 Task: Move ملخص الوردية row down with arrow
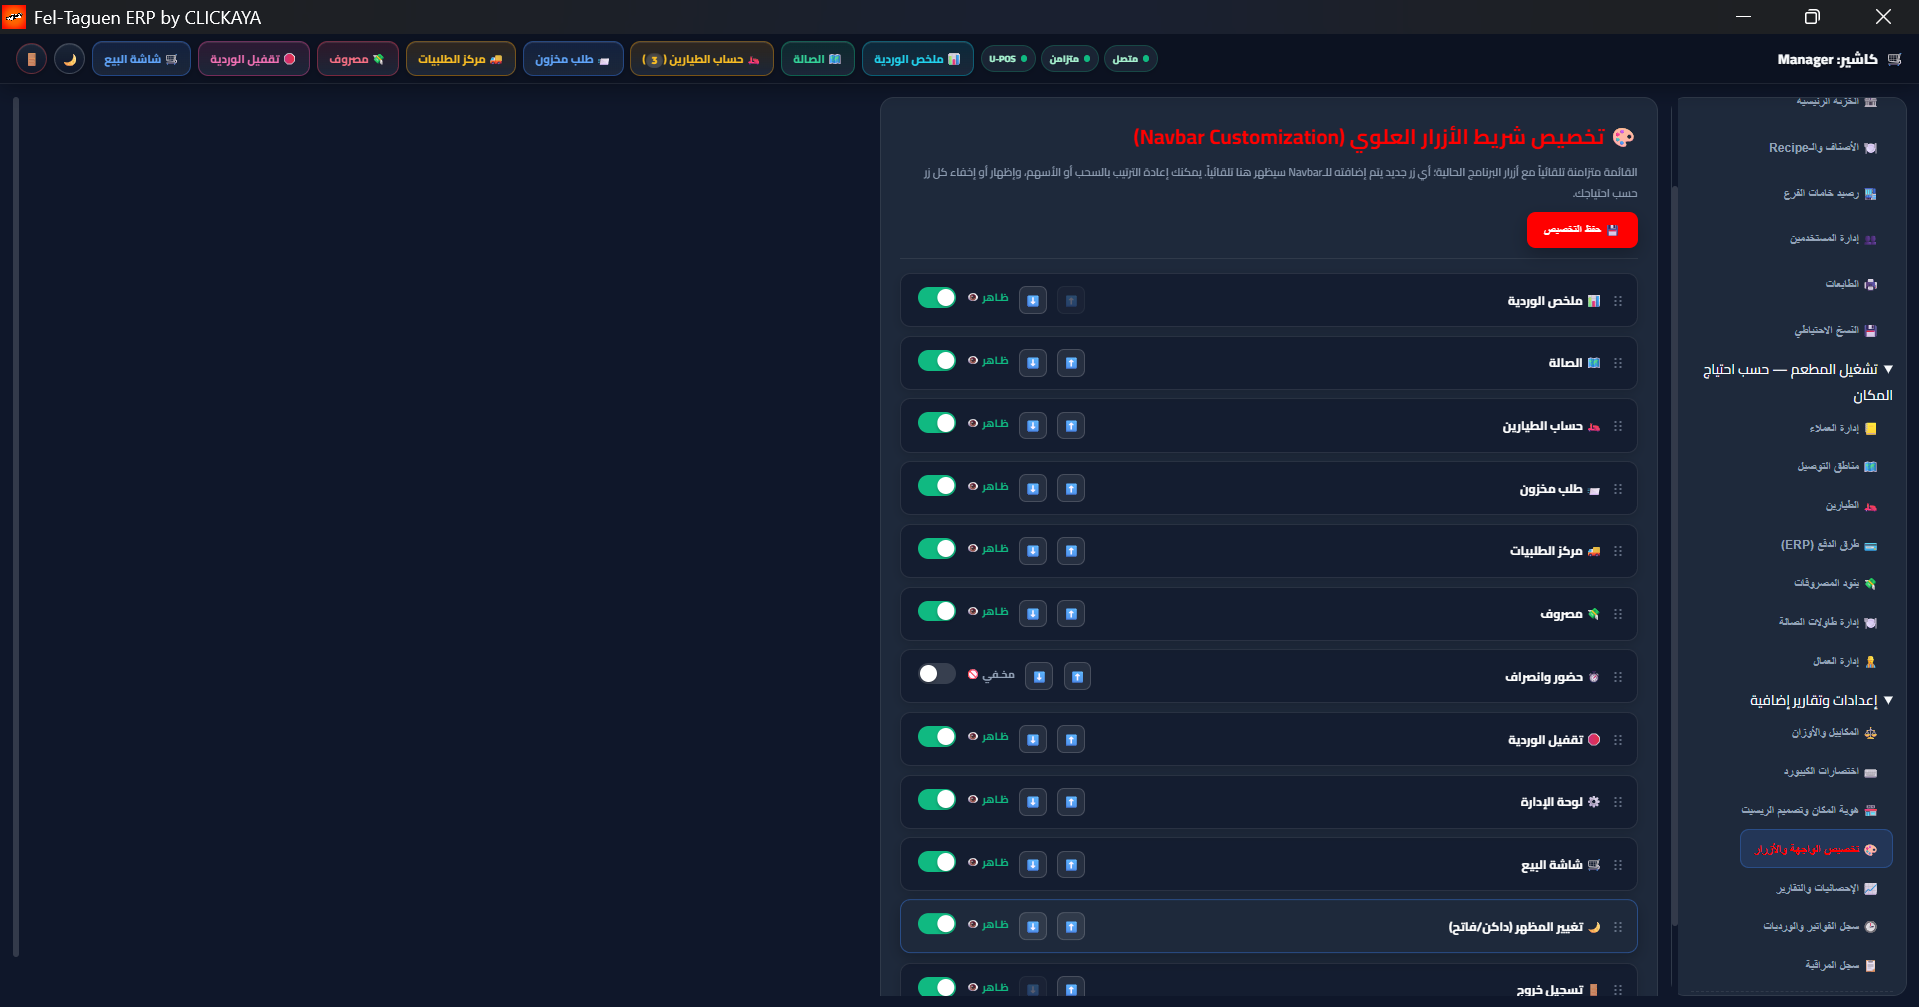point(1033,300)
